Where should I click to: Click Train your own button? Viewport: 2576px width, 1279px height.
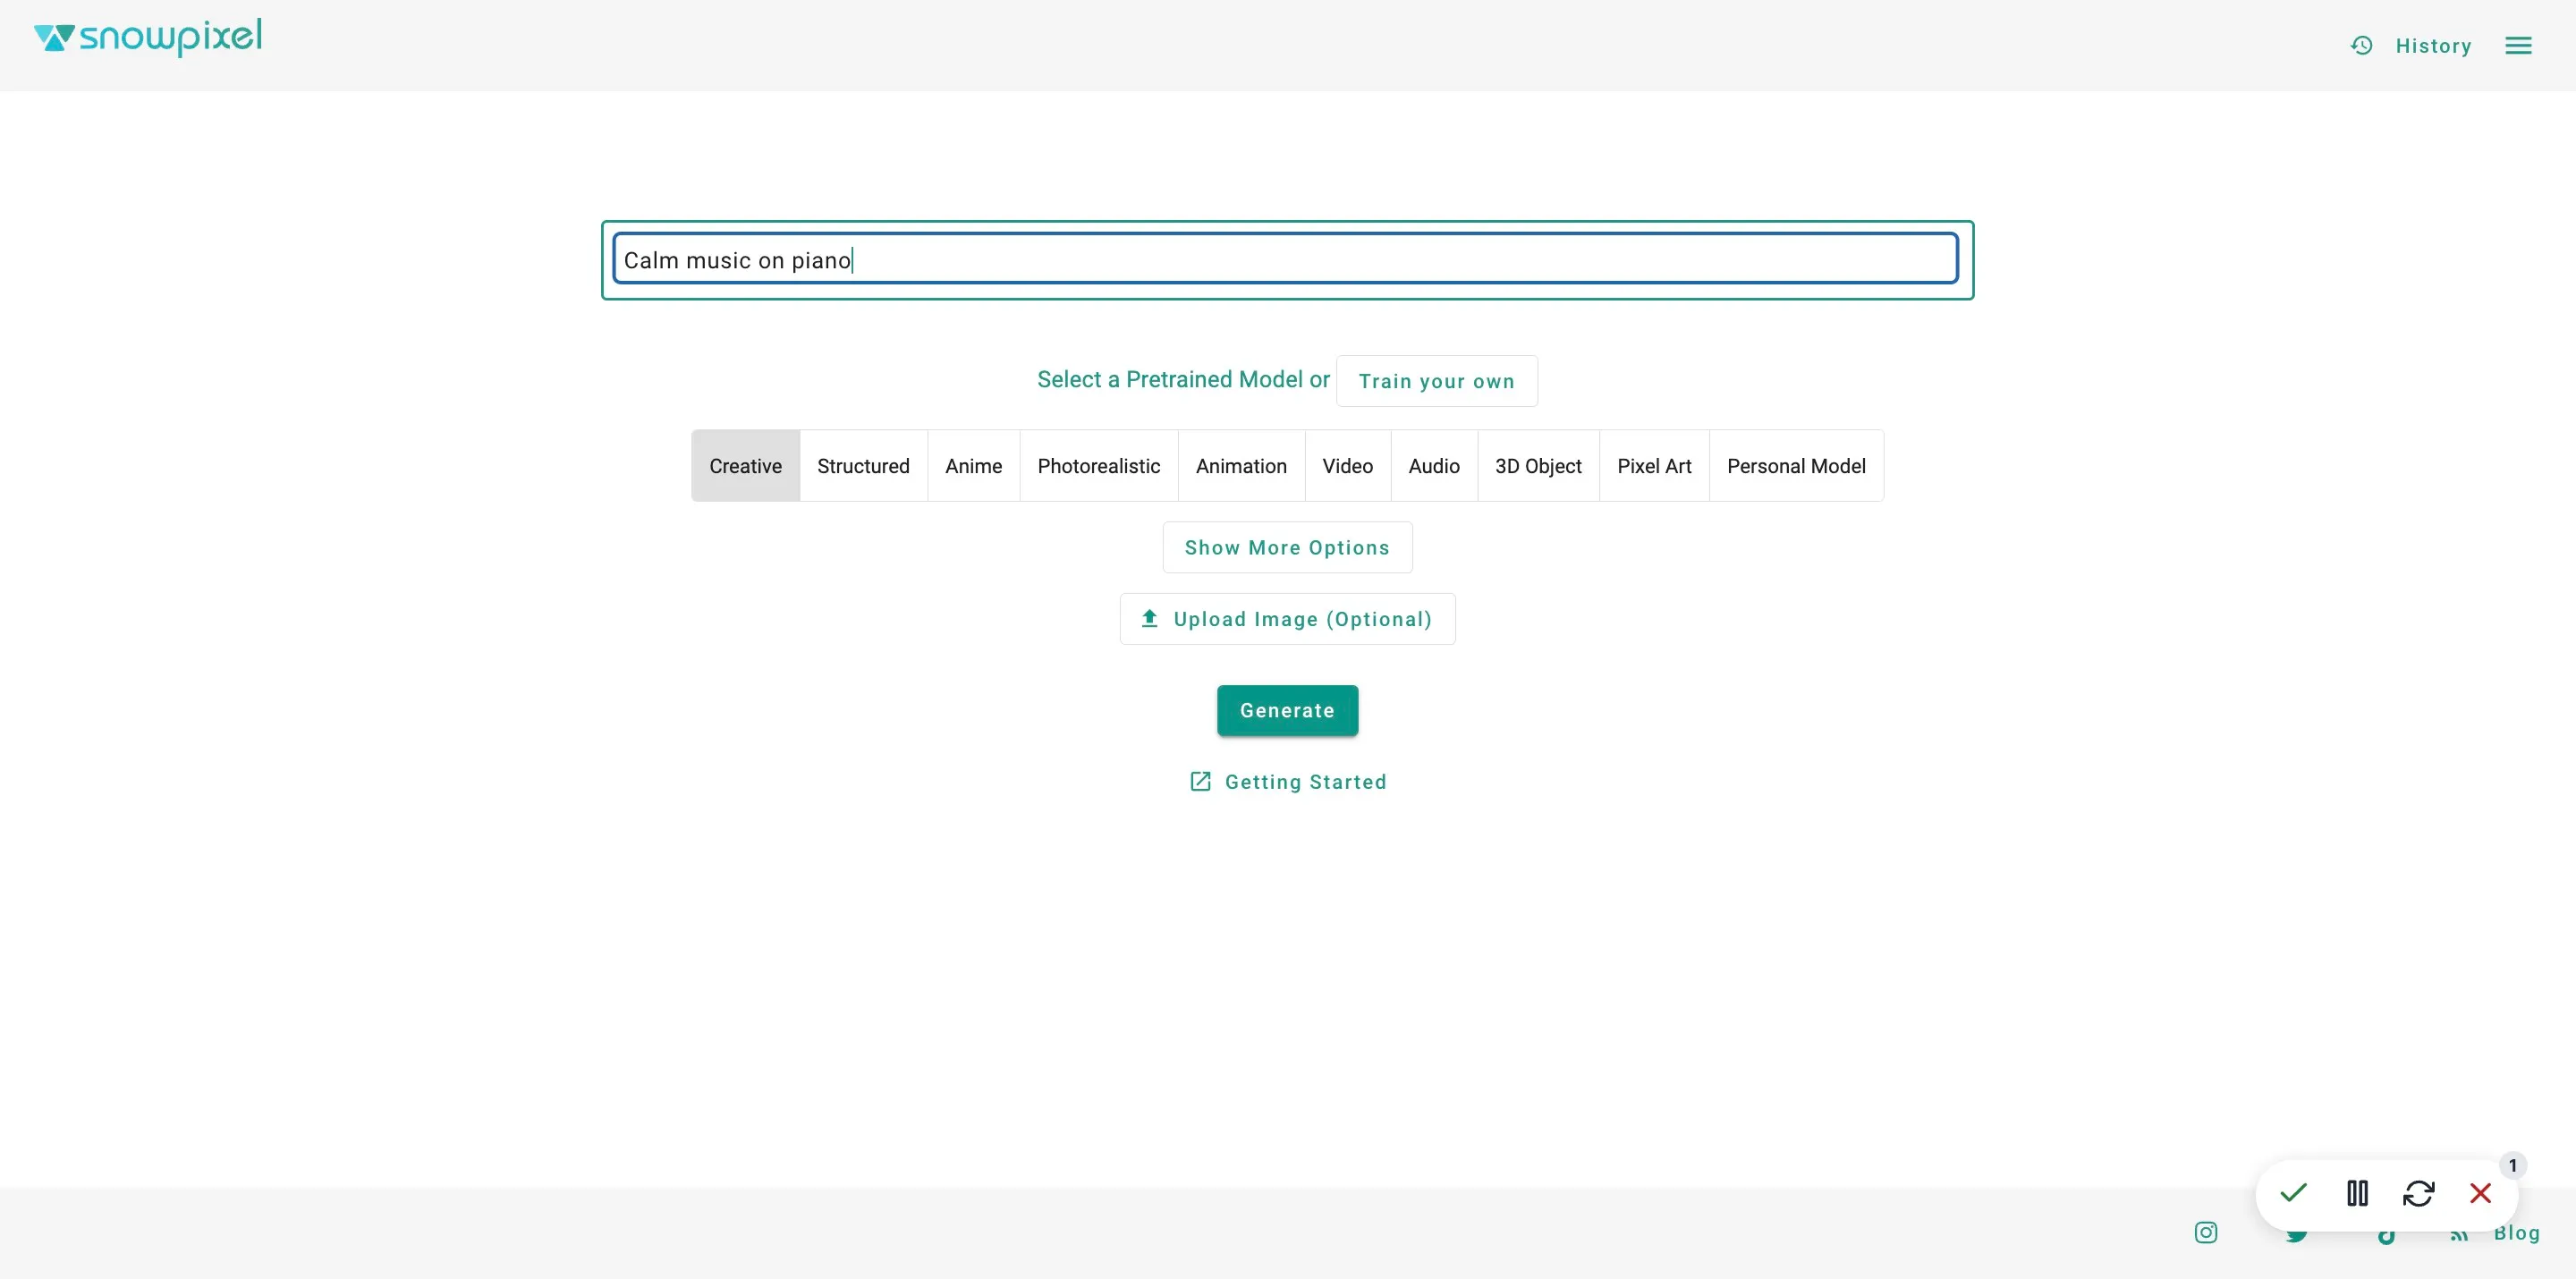(x=1436, y=381)
